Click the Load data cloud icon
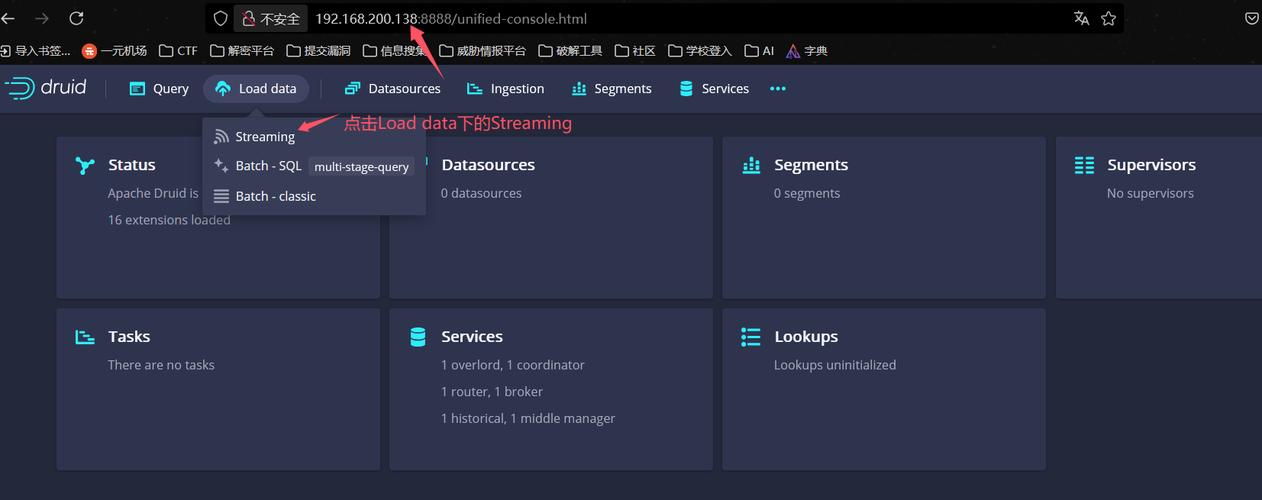Screen dimensions: 1262x500 (222, 88)
